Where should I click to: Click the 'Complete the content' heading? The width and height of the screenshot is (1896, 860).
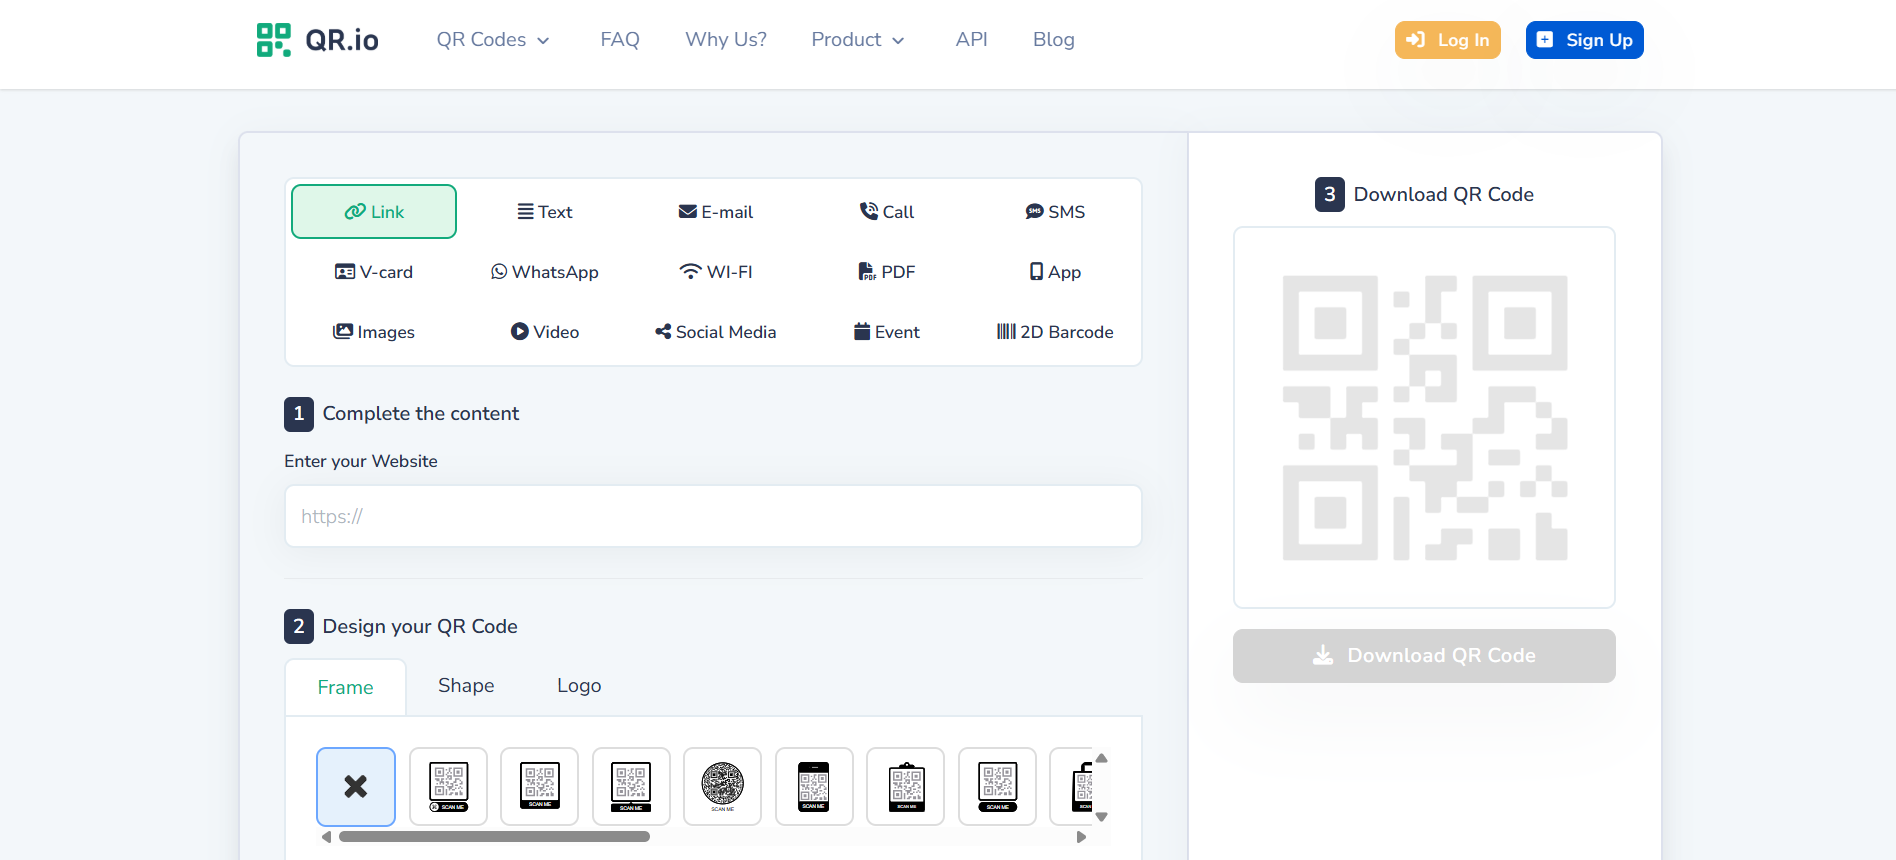tap(421, 414)
